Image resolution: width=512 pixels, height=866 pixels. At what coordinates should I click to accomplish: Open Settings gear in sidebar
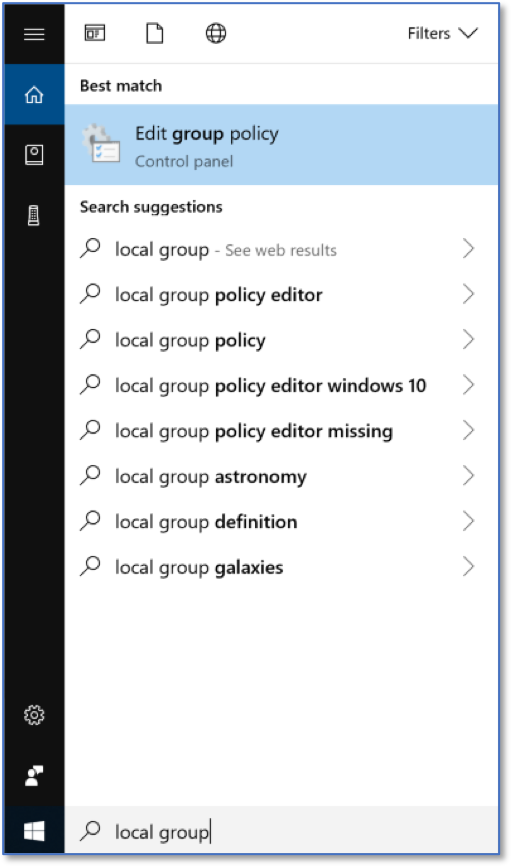pyautogui.click(x=34, y=715)
